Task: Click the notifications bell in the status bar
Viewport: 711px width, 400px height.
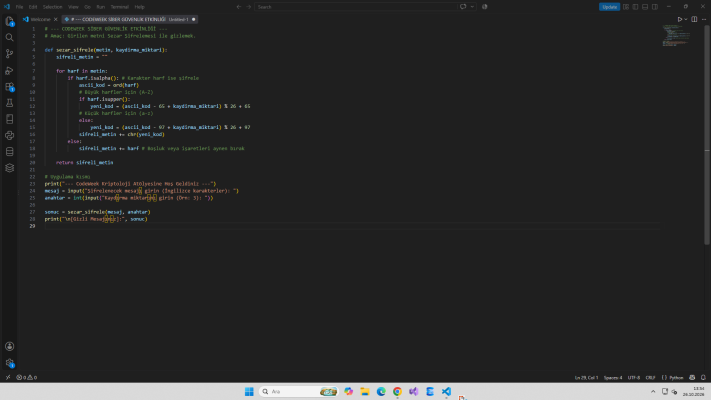Action: (703, 377)
